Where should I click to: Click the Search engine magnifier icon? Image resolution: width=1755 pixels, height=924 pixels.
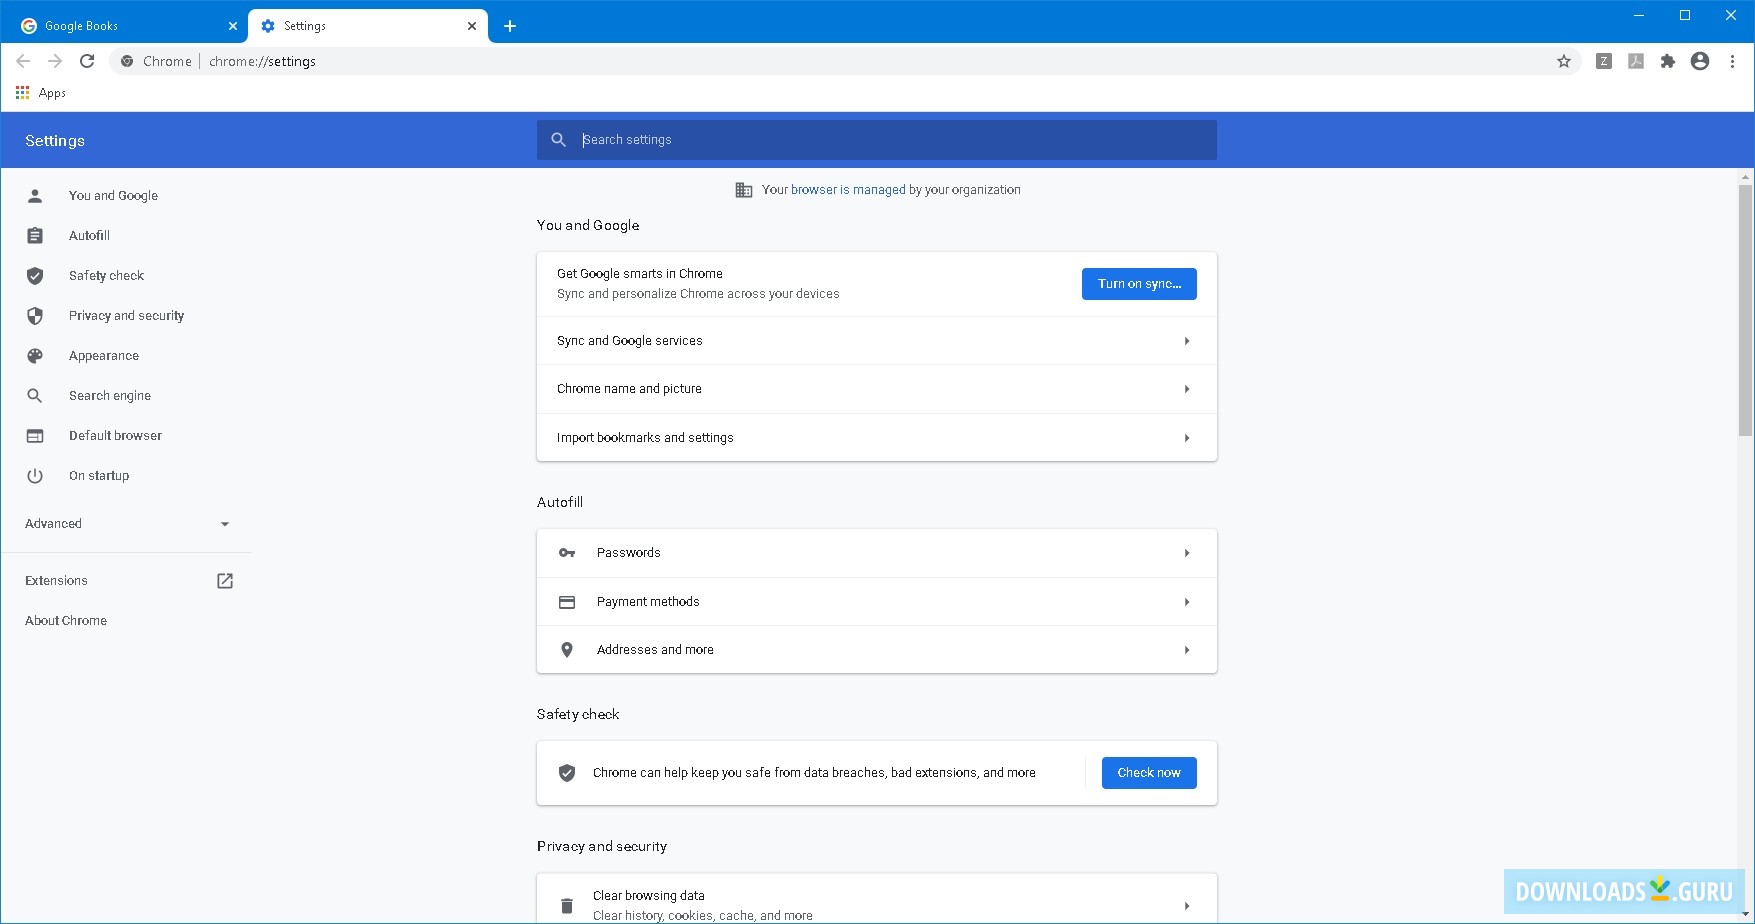(35, 395)
